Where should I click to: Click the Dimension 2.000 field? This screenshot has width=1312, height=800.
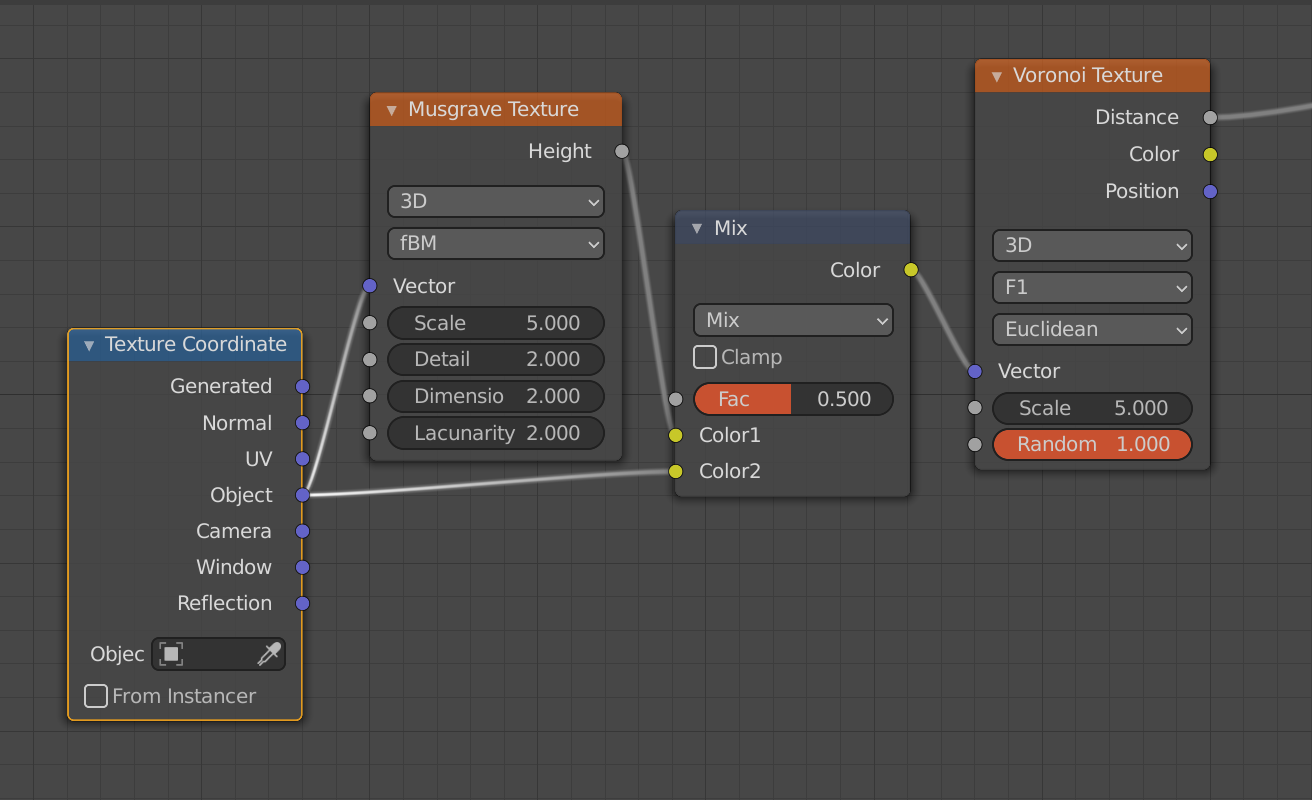pos(496,396)
